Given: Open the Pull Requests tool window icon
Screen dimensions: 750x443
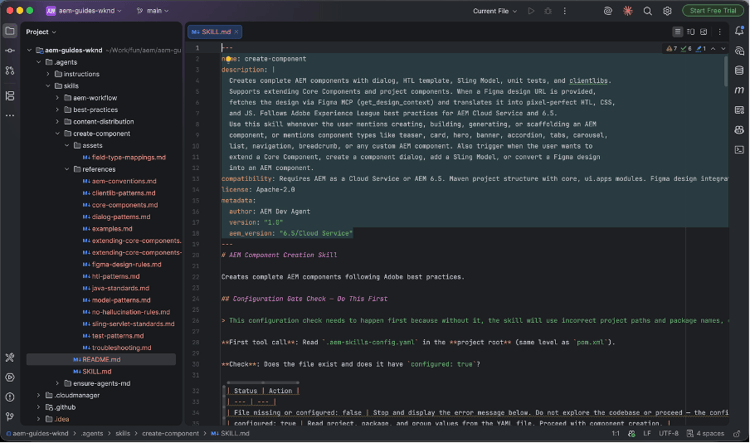Looking at the screenshot, I should coord(10,71).
